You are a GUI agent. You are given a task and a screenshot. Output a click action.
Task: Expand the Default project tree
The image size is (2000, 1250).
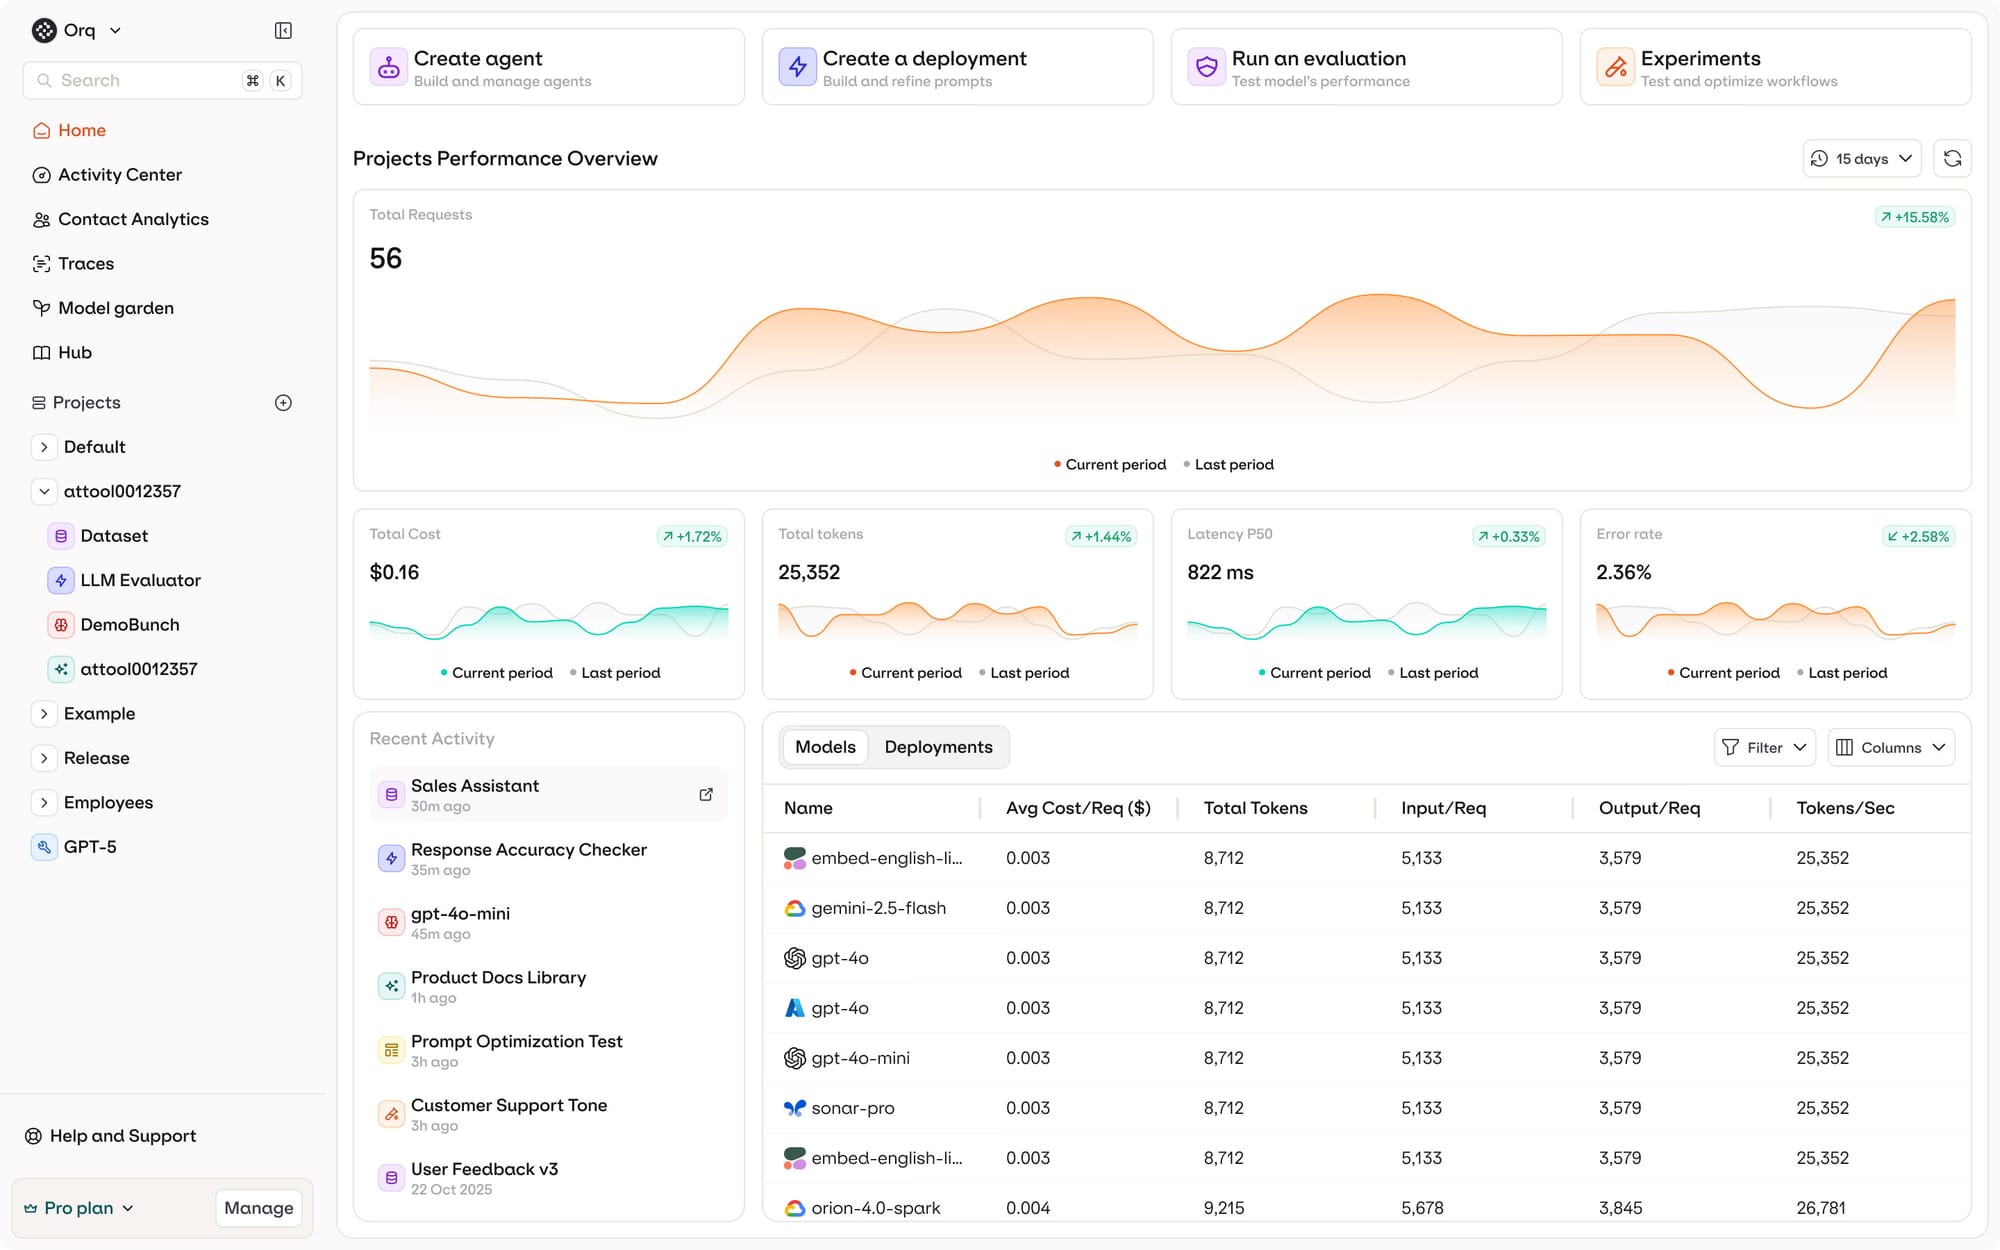pos(44,447)
